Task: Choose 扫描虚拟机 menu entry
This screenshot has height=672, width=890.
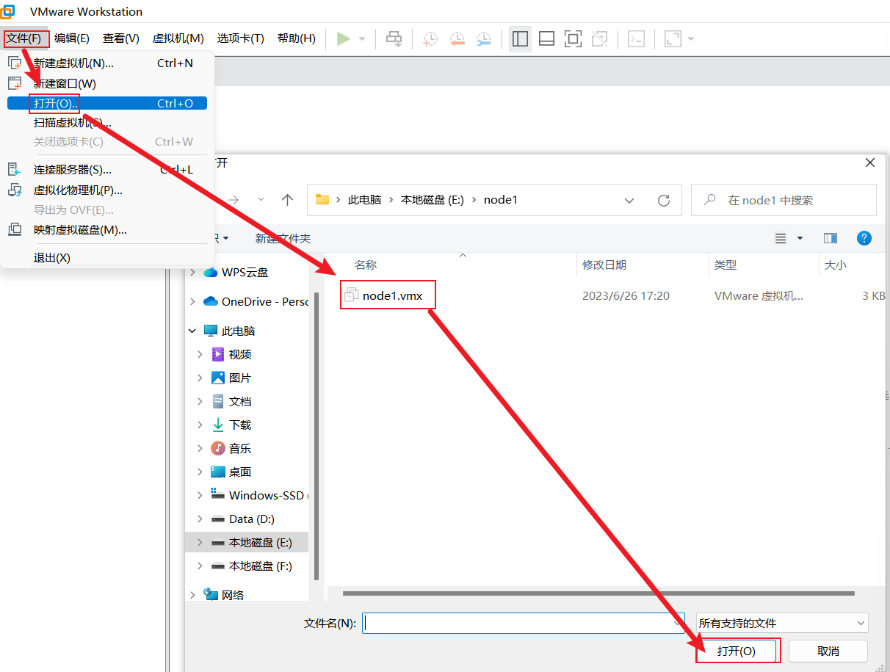Action: 107,123
